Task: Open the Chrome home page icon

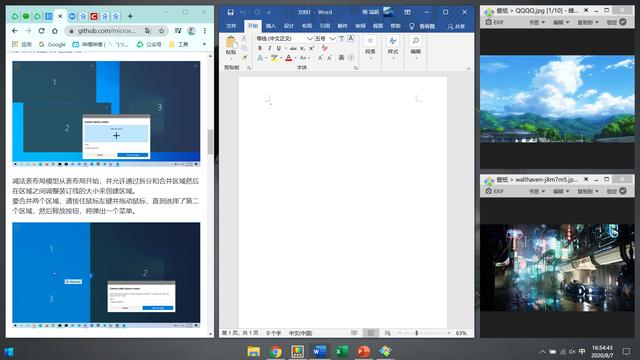Action: [x=54, y=31]
